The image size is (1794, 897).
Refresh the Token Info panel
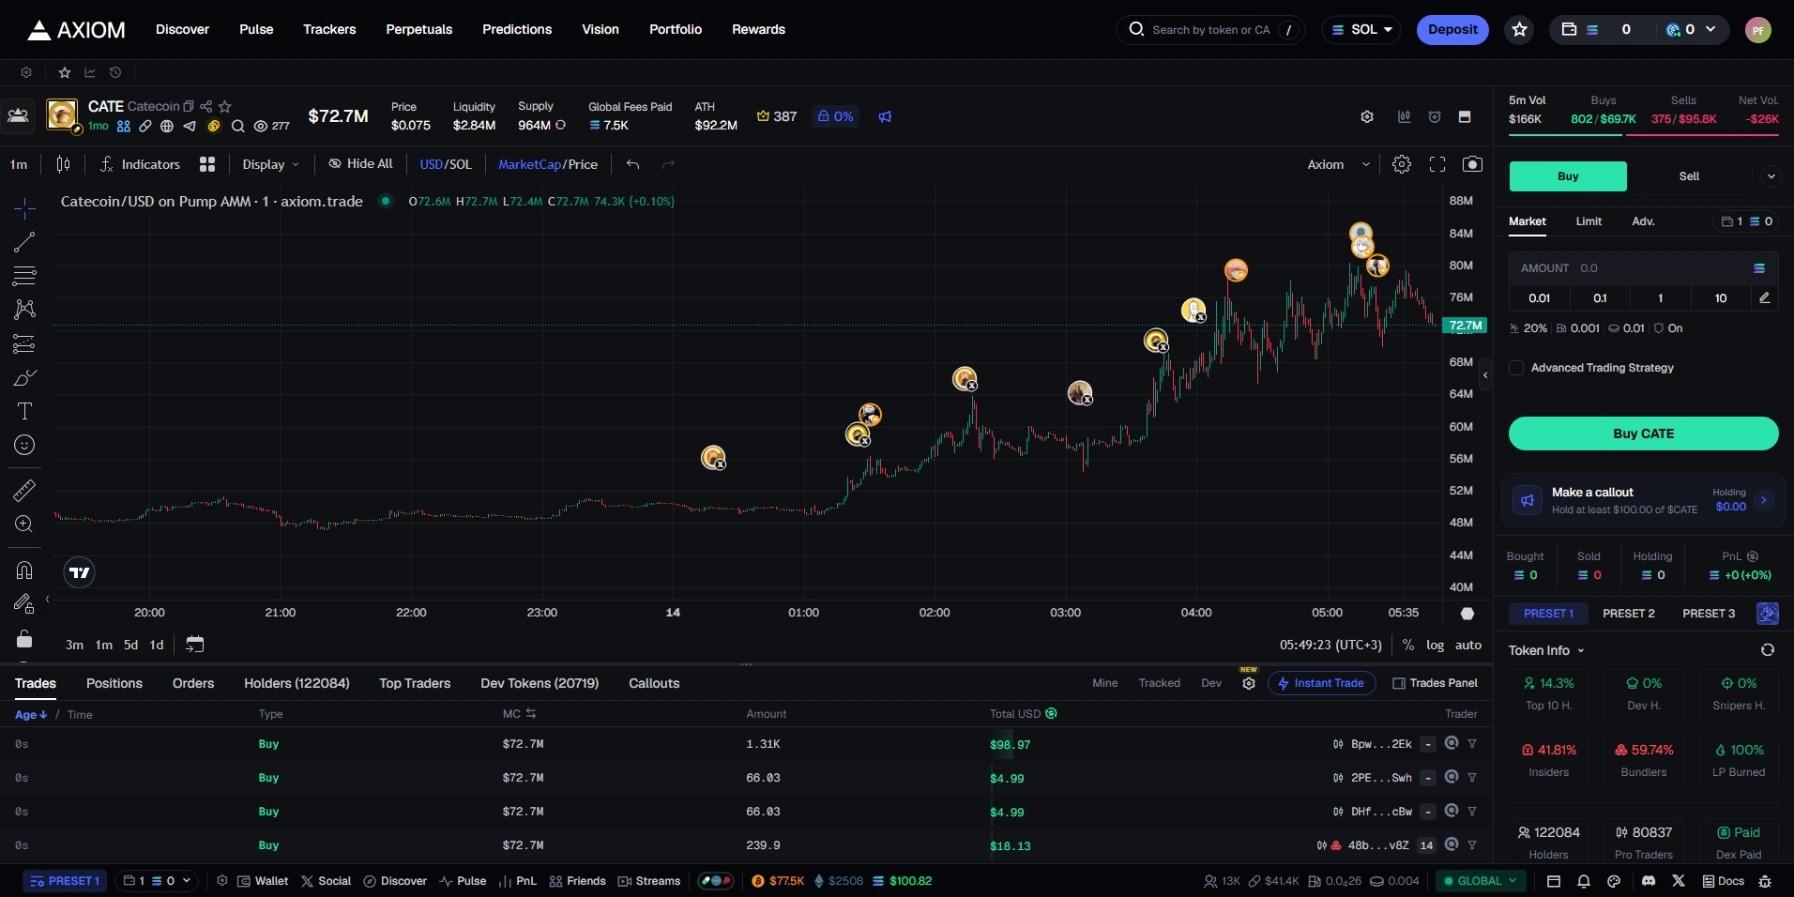pos(1767,650)
